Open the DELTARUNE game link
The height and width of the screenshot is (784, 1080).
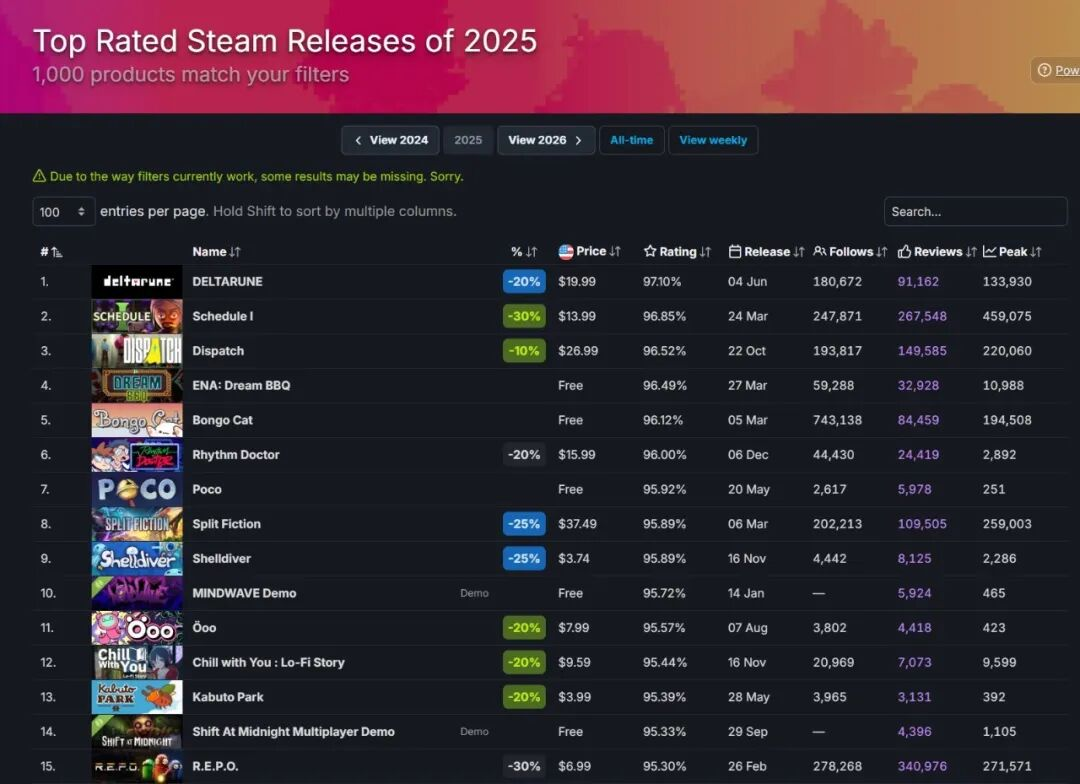click(227, 282)
